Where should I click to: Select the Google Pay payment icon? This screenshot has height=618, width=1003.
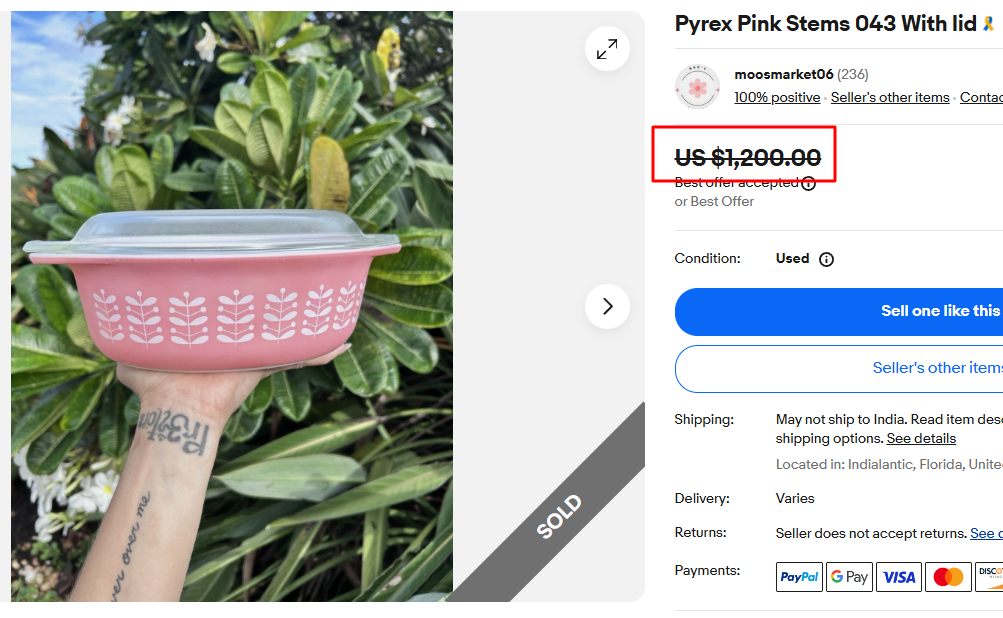[848, 576]
